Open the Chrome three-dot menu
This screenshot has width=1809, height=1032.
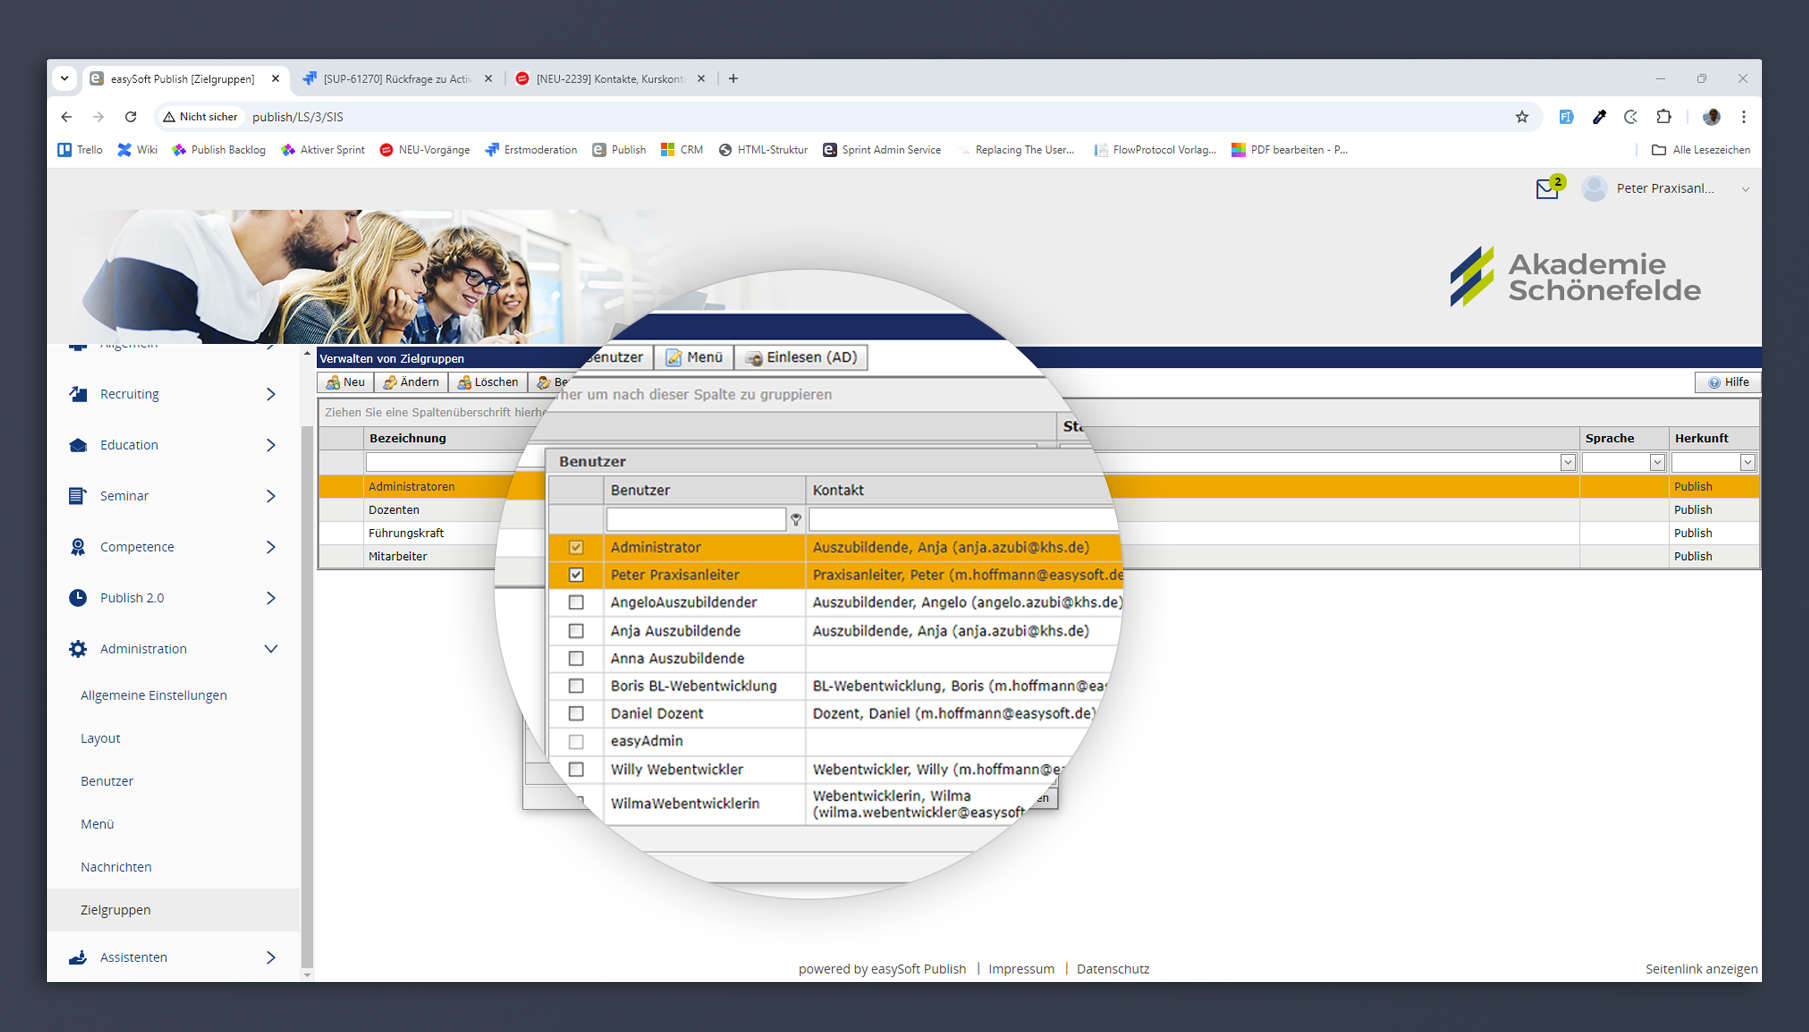pyautogui.click(x=1744, y=117)
